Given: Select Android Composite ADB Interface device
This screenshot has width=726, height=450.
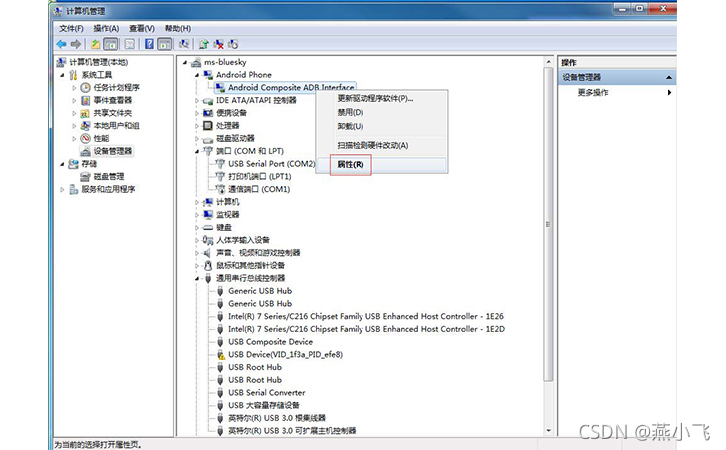Looking at the screenshot, I should (x=291, y=88).
